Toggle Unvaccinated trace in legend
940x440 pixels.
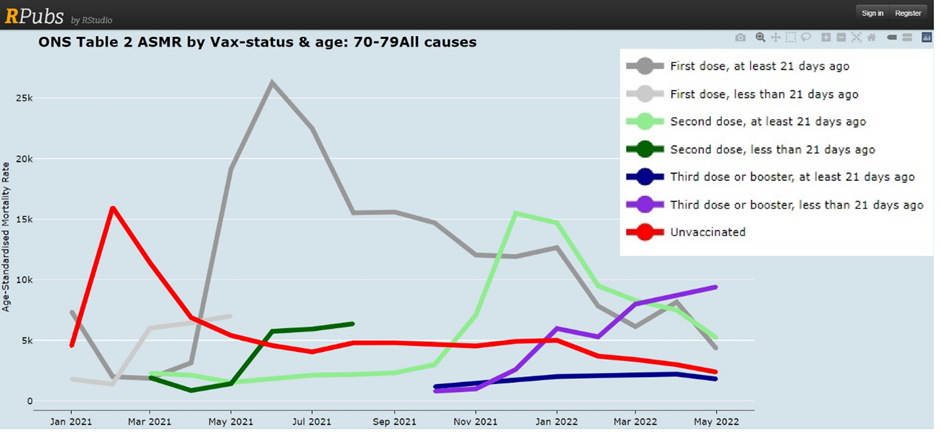click(708, 232)
